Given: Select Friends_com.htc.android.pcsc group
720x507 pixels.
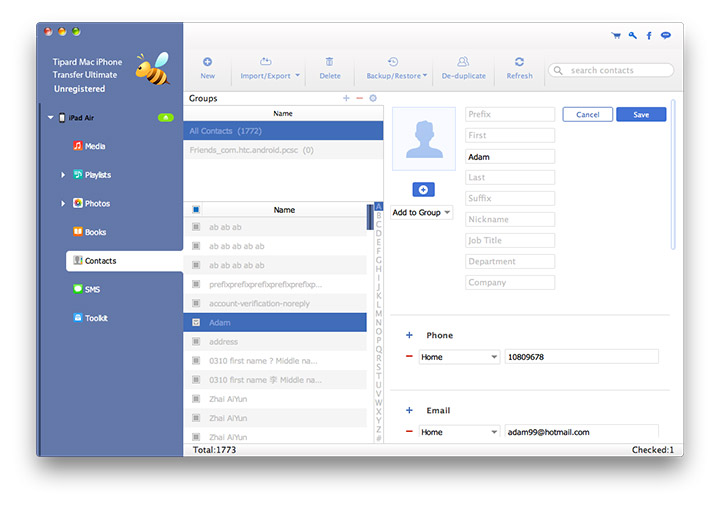Looking at the screenshot, I should coord(283,150).
